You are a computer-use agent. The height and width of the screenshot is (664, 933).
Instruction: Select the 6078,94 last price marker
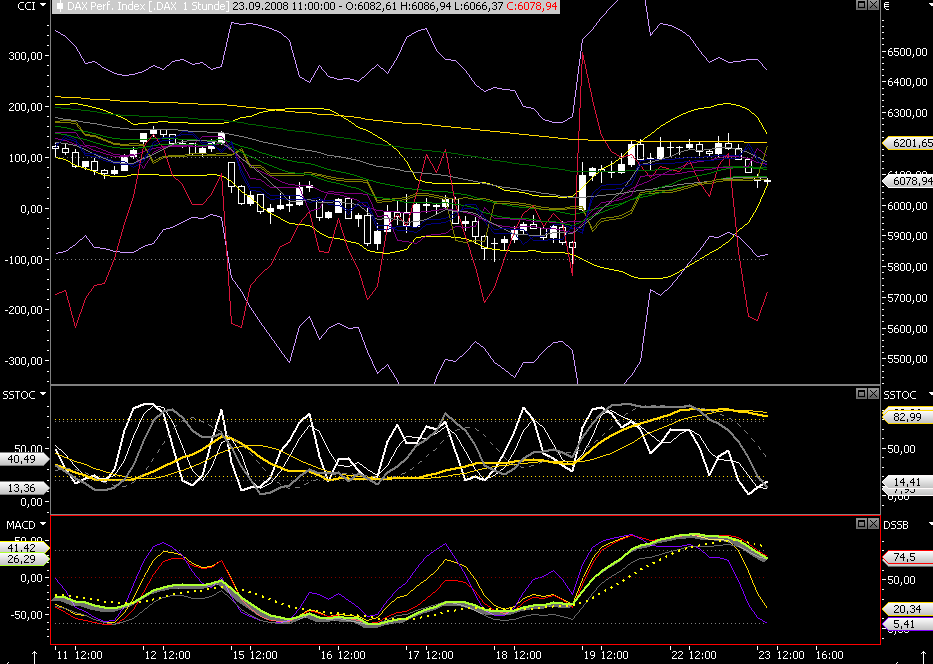tap(908, 181)
